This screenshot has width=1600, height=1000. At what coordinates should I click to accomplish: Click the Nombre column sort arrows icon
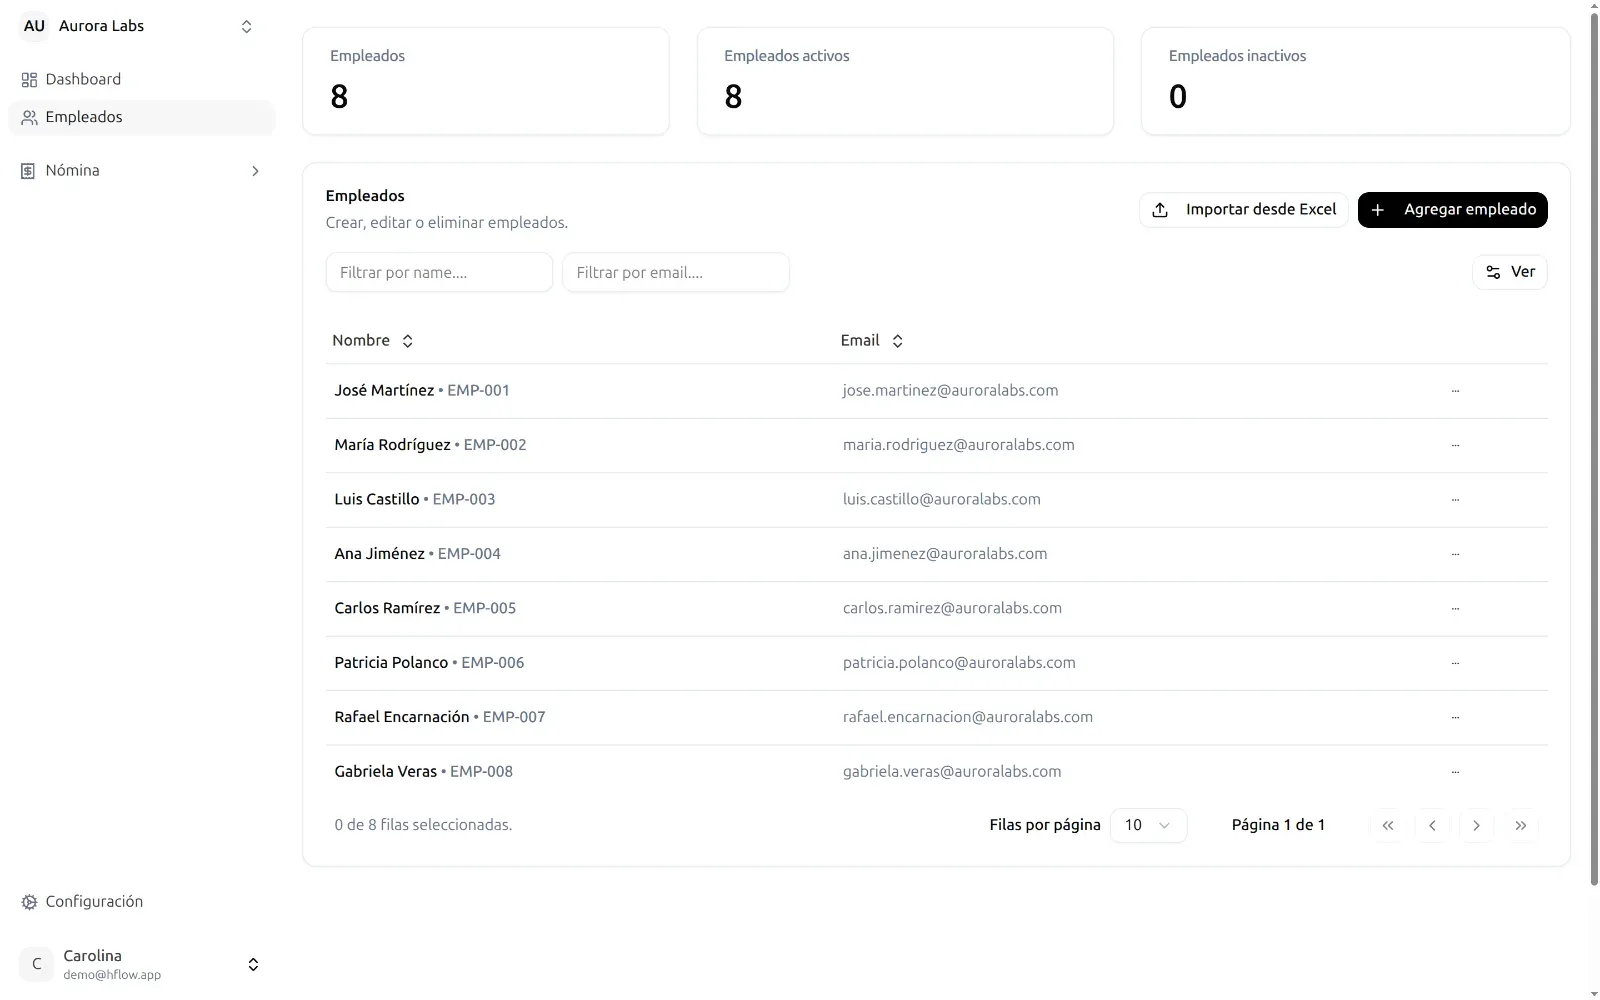(x=407, y=341)
